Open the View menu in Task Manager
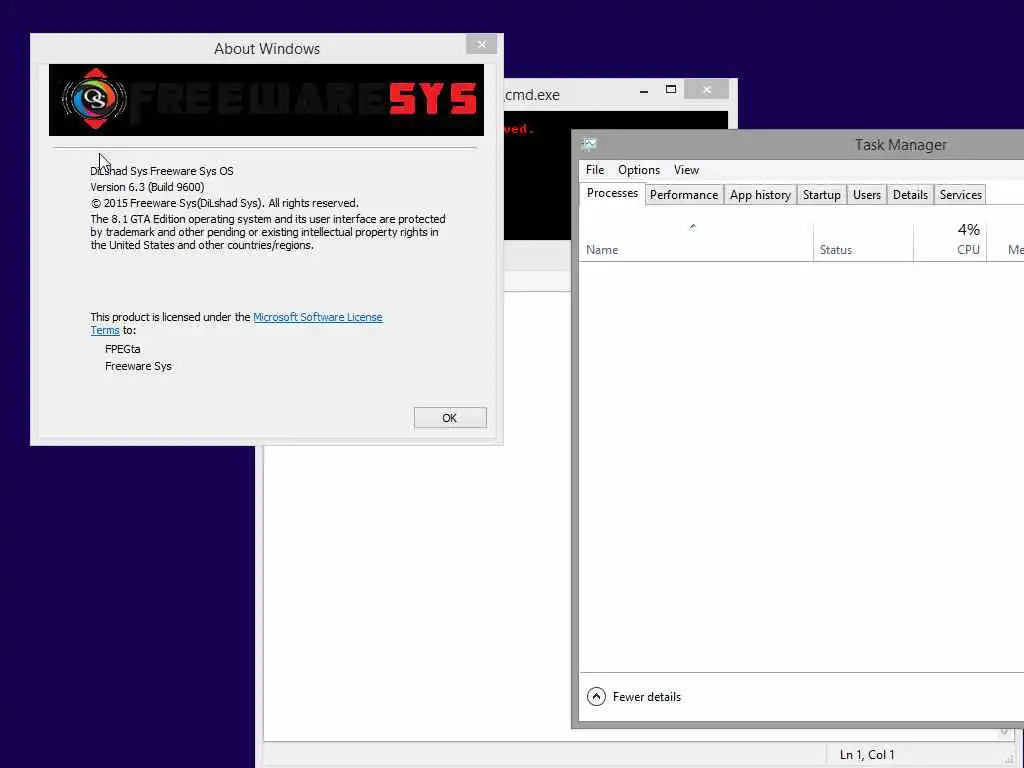The height and width of the screenshot is (768, 1024). [x=686, y=170]
